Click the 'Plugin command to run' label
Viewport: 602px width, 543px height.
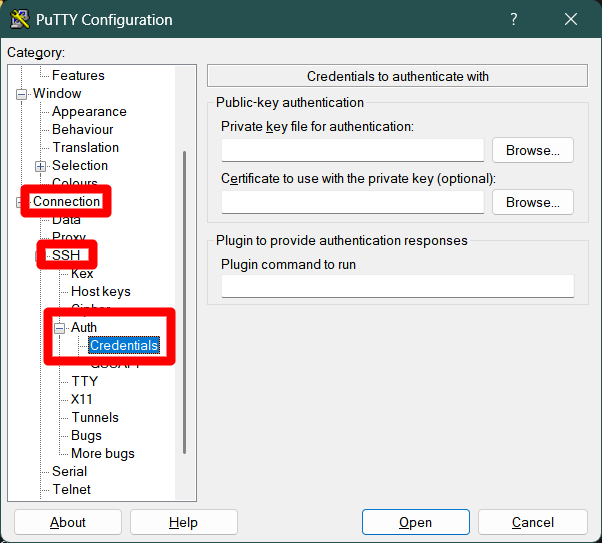pyautogui.click(x=288, y=265)
